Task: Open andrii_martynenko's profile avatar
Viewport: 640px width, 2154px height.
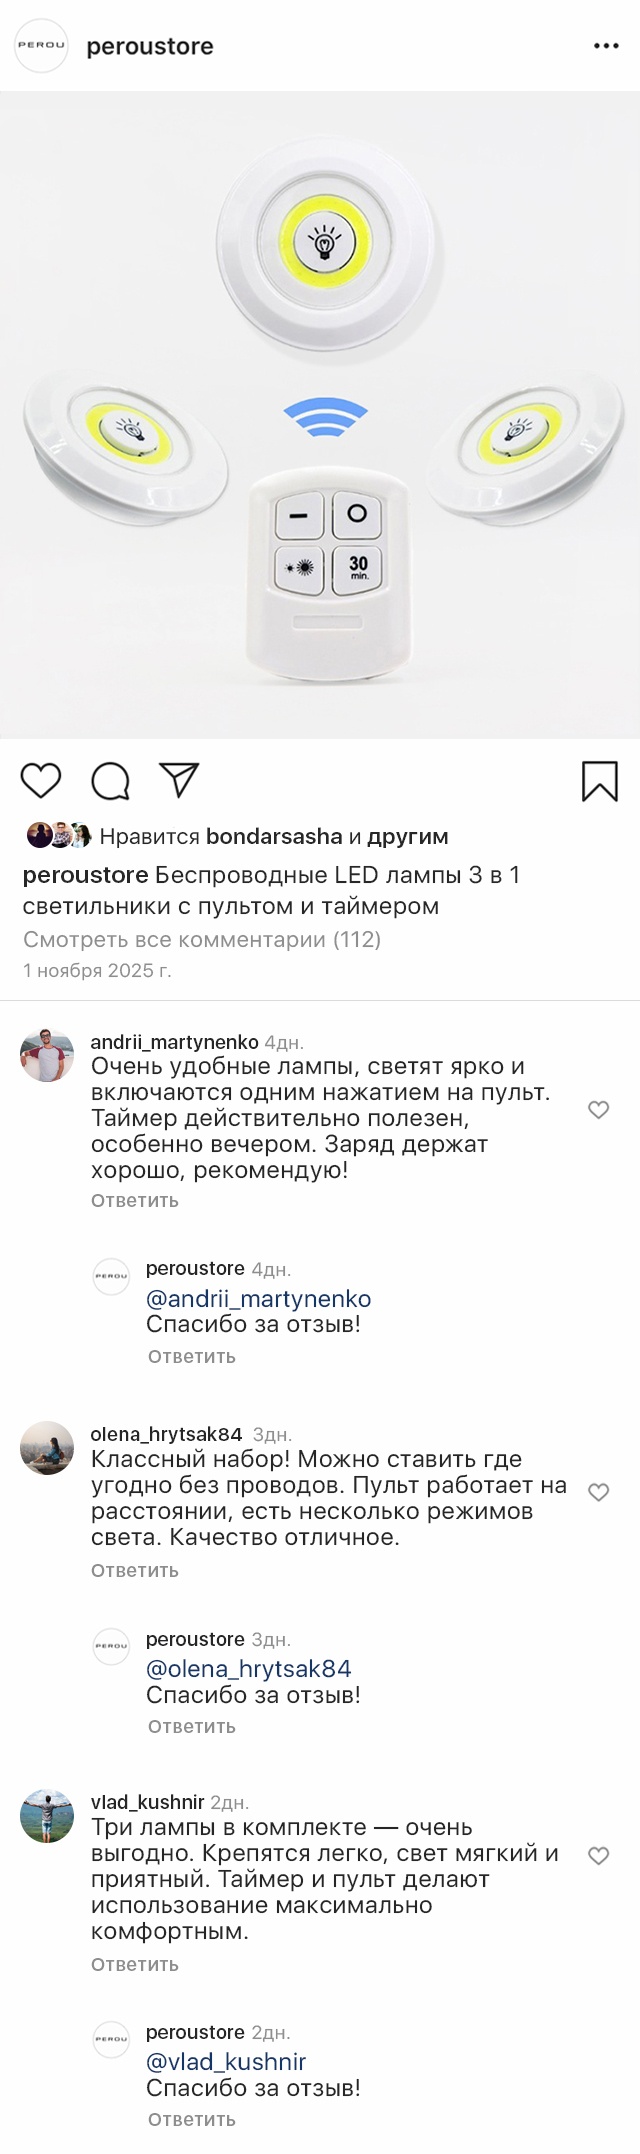Action: pyautogui.click(x=47, y=1055)
